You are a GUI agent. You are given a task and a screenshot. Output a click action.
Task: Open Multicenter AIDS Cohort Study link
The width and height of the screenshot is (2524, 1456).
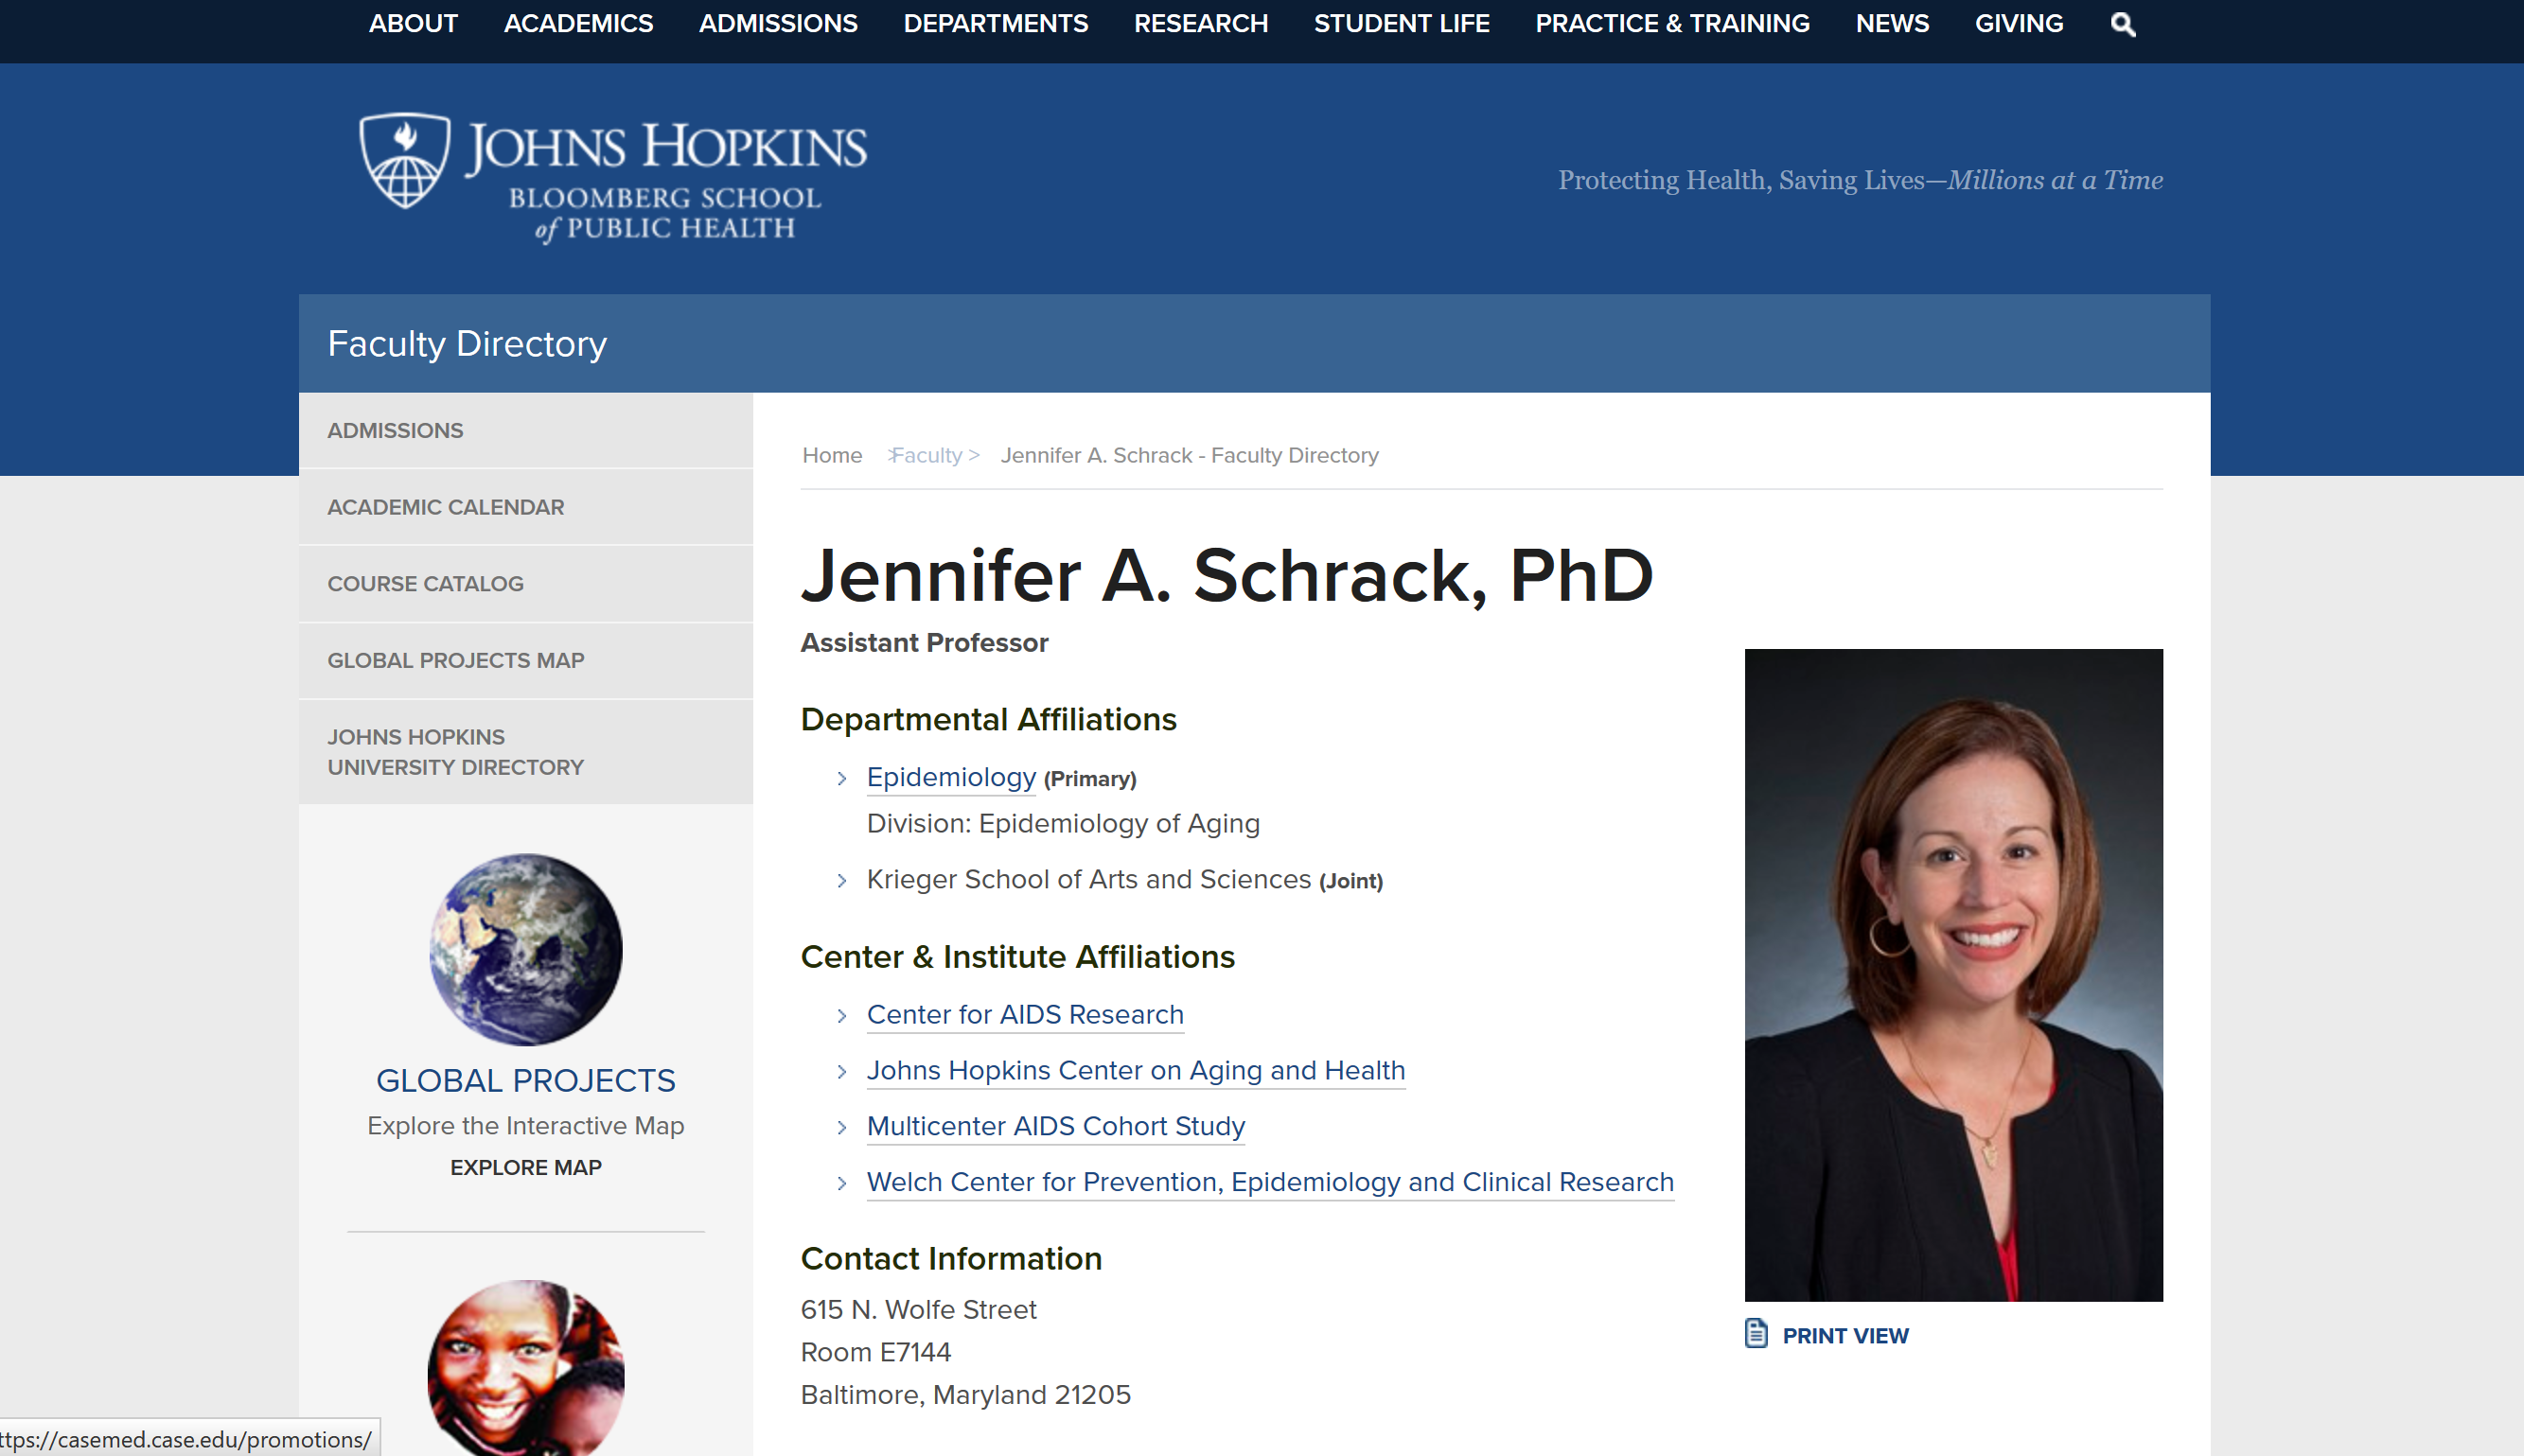tap(1056, 1126)
